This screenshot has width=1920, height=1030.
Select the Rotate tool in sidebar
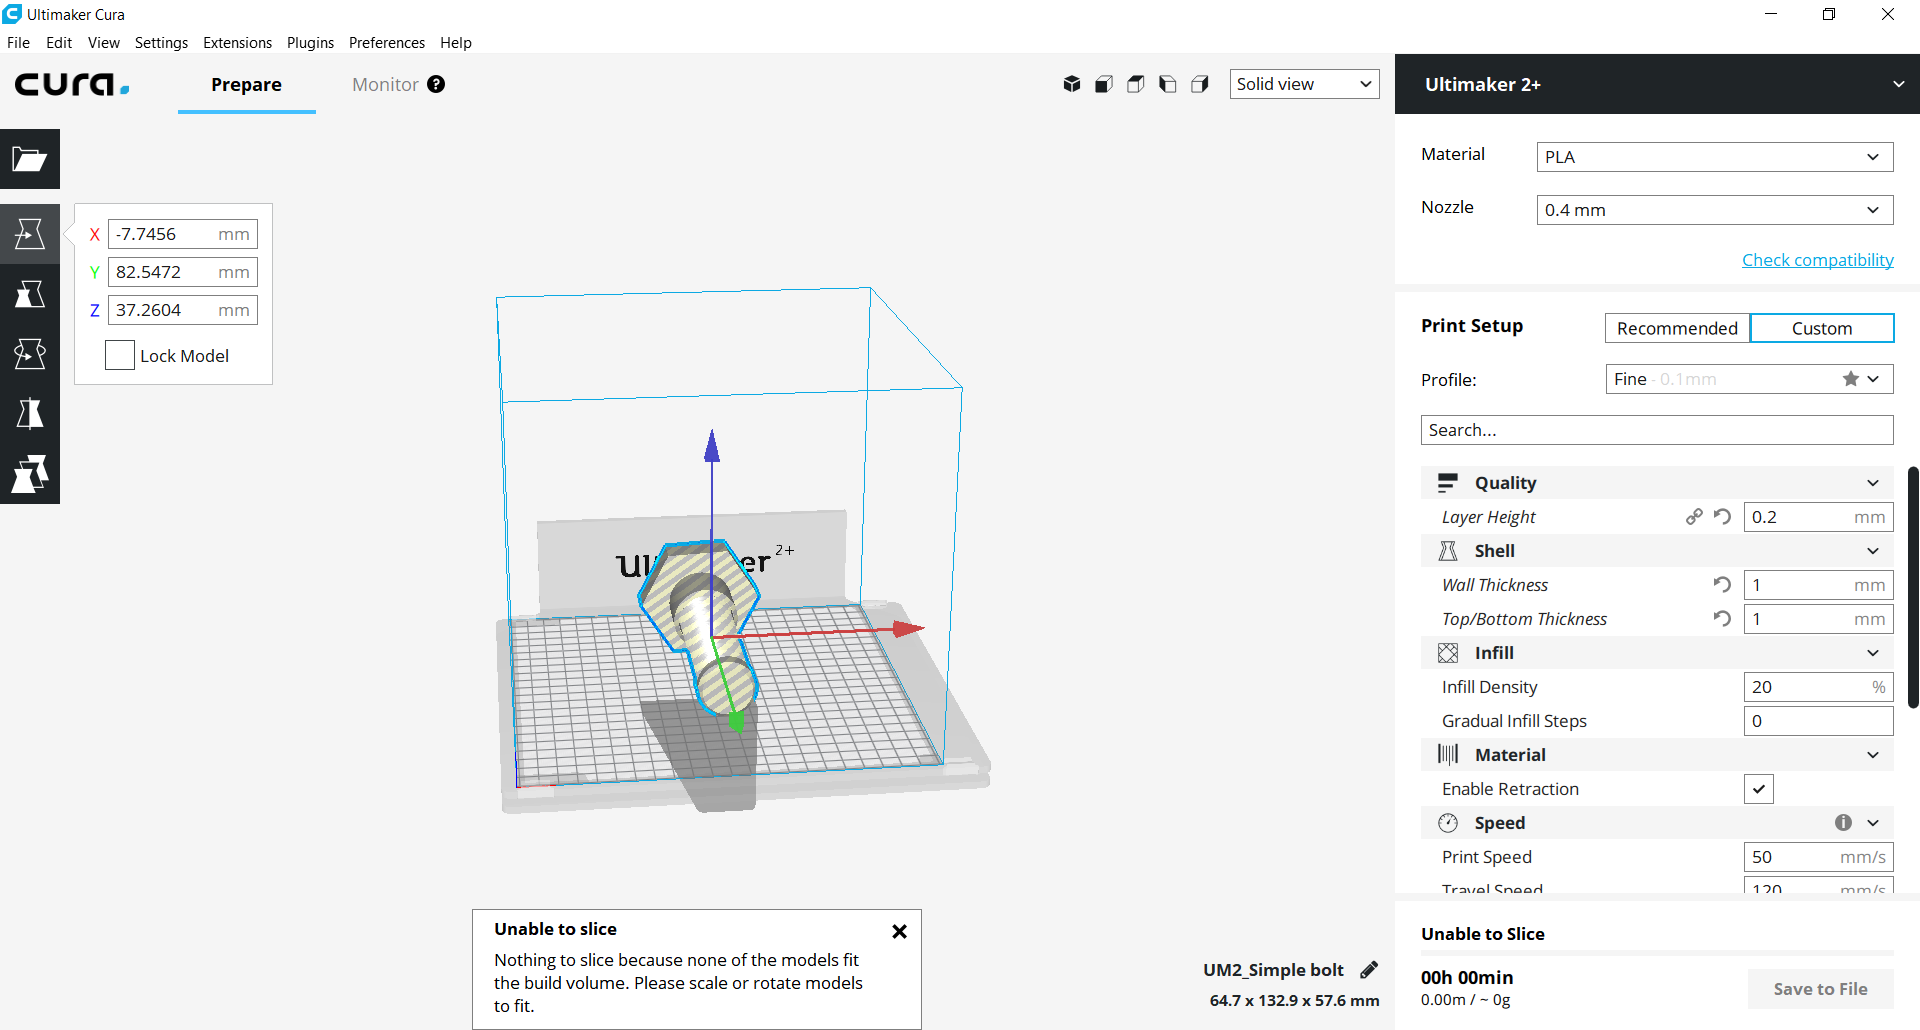(x=30, y=354)
